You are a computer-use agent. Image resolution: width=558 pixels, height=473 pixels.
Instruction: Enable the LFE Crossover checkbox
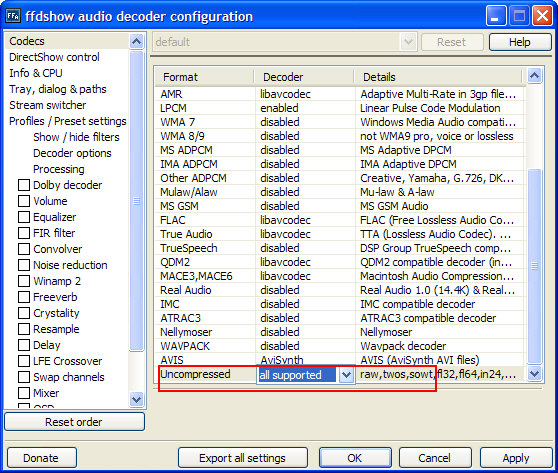pos(24,361)
